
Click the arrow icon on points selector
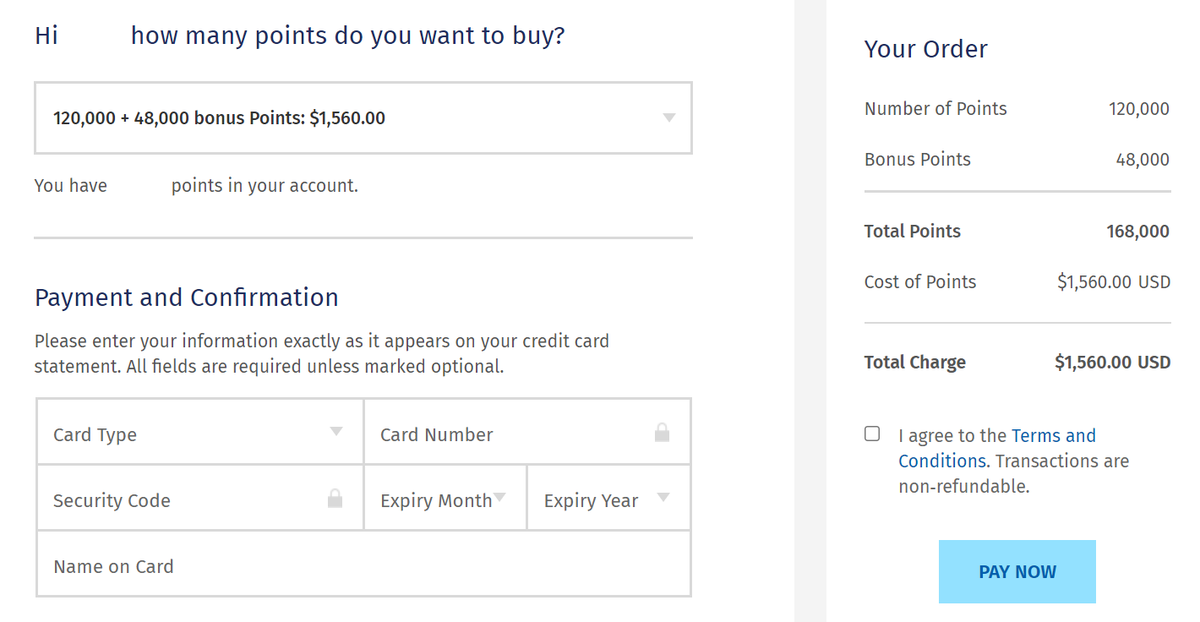click(x=669, y=118)
